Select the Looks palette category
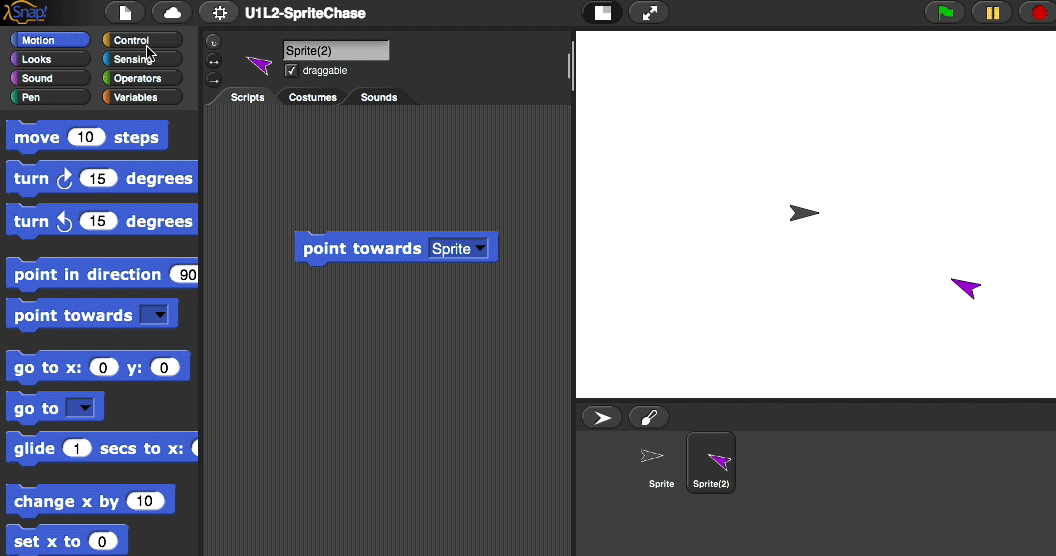The width and height of the screenshot is (1056, 556). [x=51, y=59]
